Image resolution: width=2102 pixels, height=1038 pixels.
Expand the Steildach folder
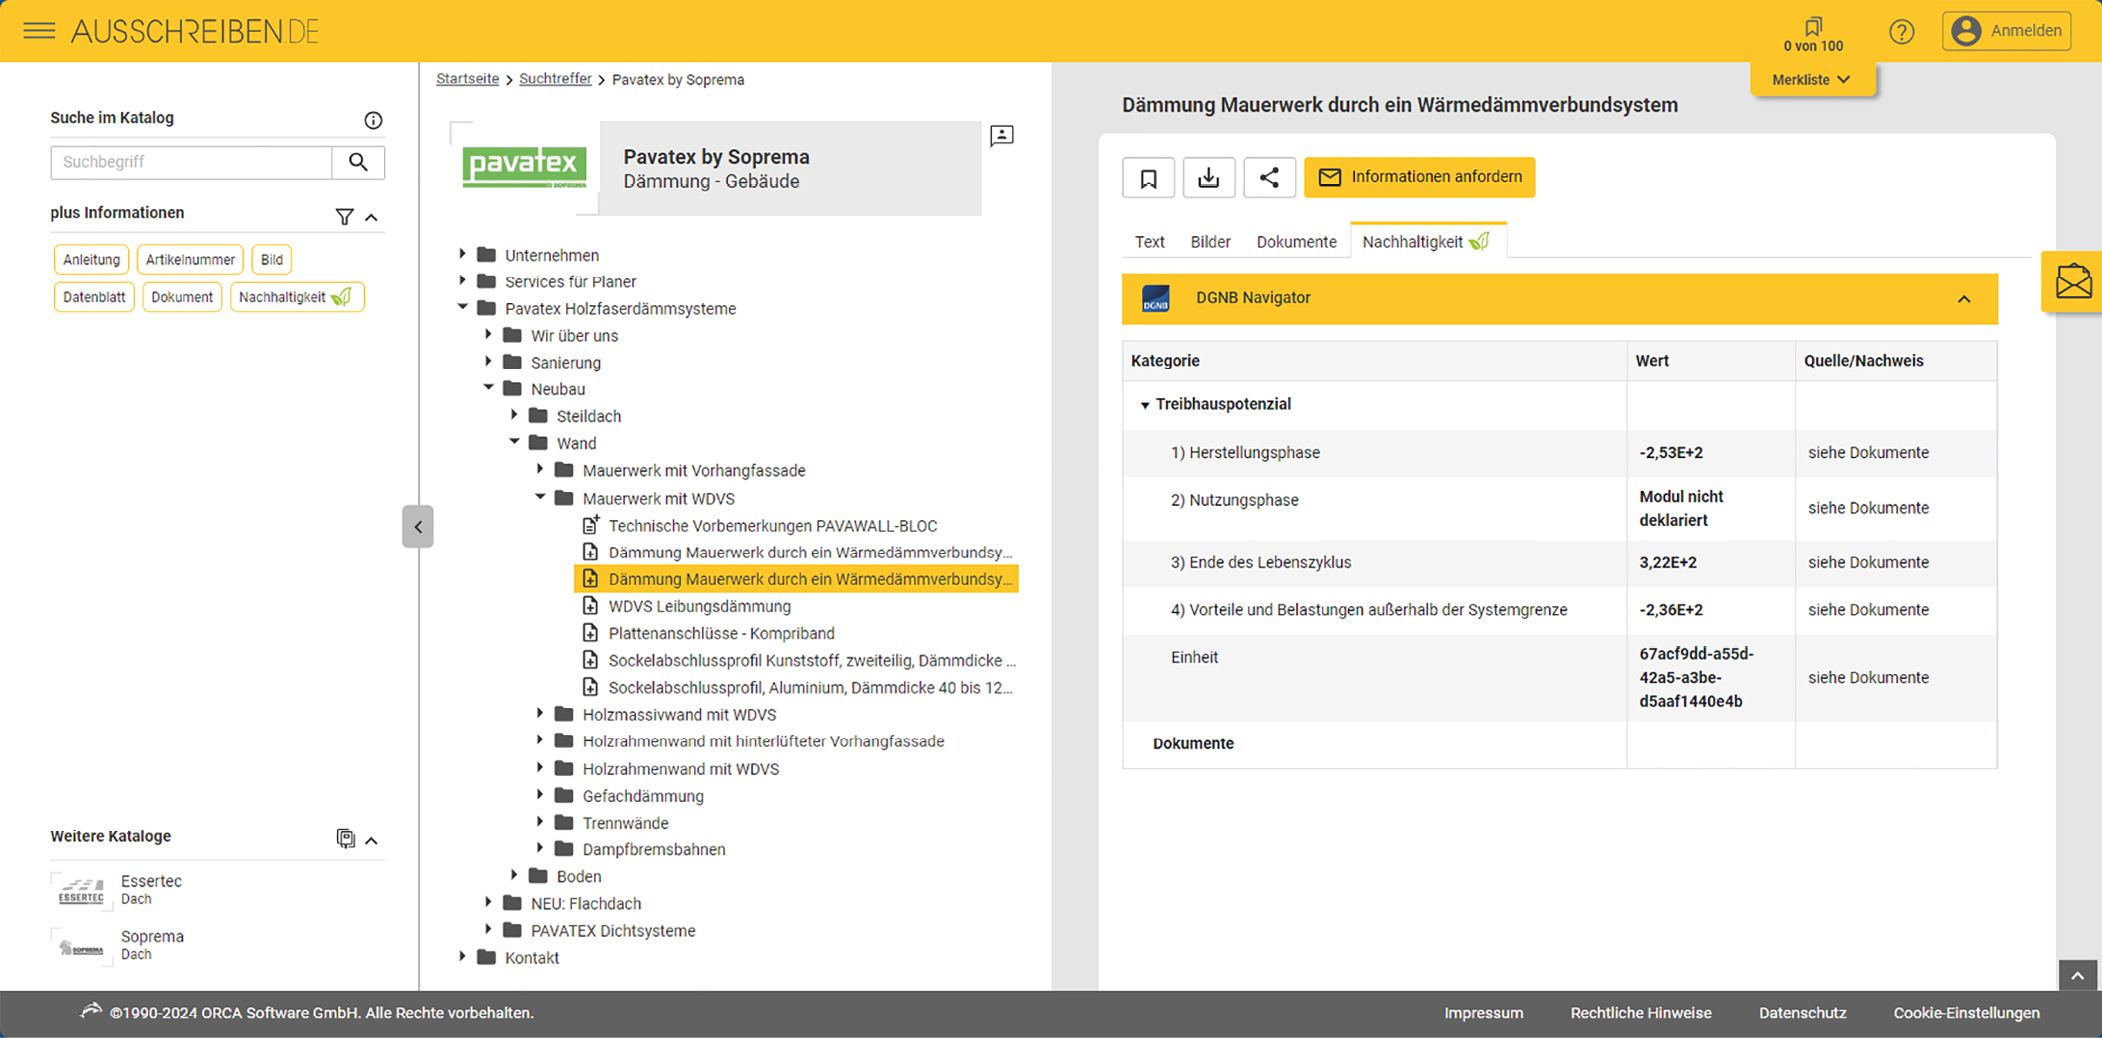click(515, 415)
